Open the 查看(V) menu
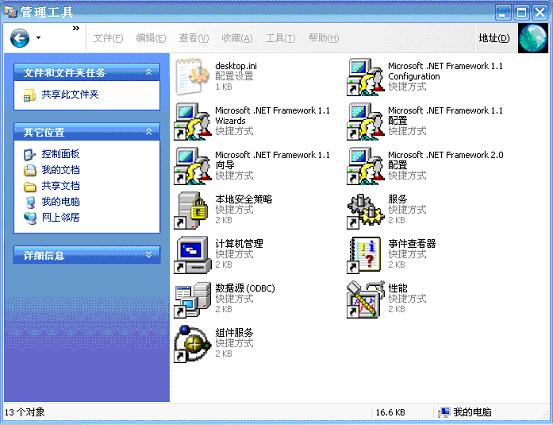The image size is (553, 425). click(194, 38)
